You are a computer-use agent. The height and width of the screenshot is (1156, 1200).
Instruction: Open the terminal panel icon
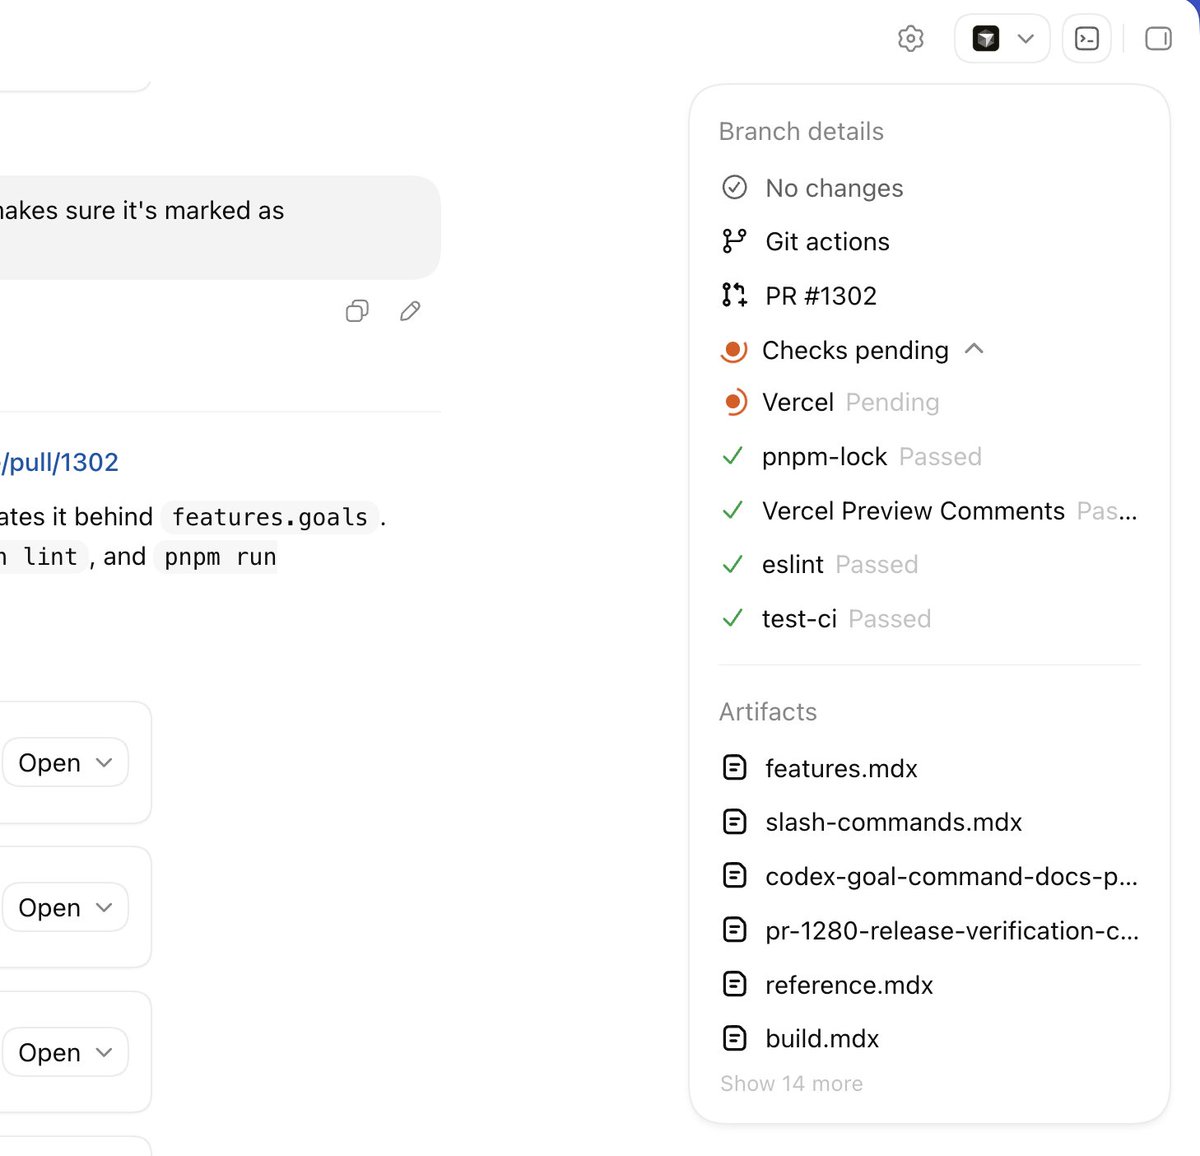point(1087,39)
